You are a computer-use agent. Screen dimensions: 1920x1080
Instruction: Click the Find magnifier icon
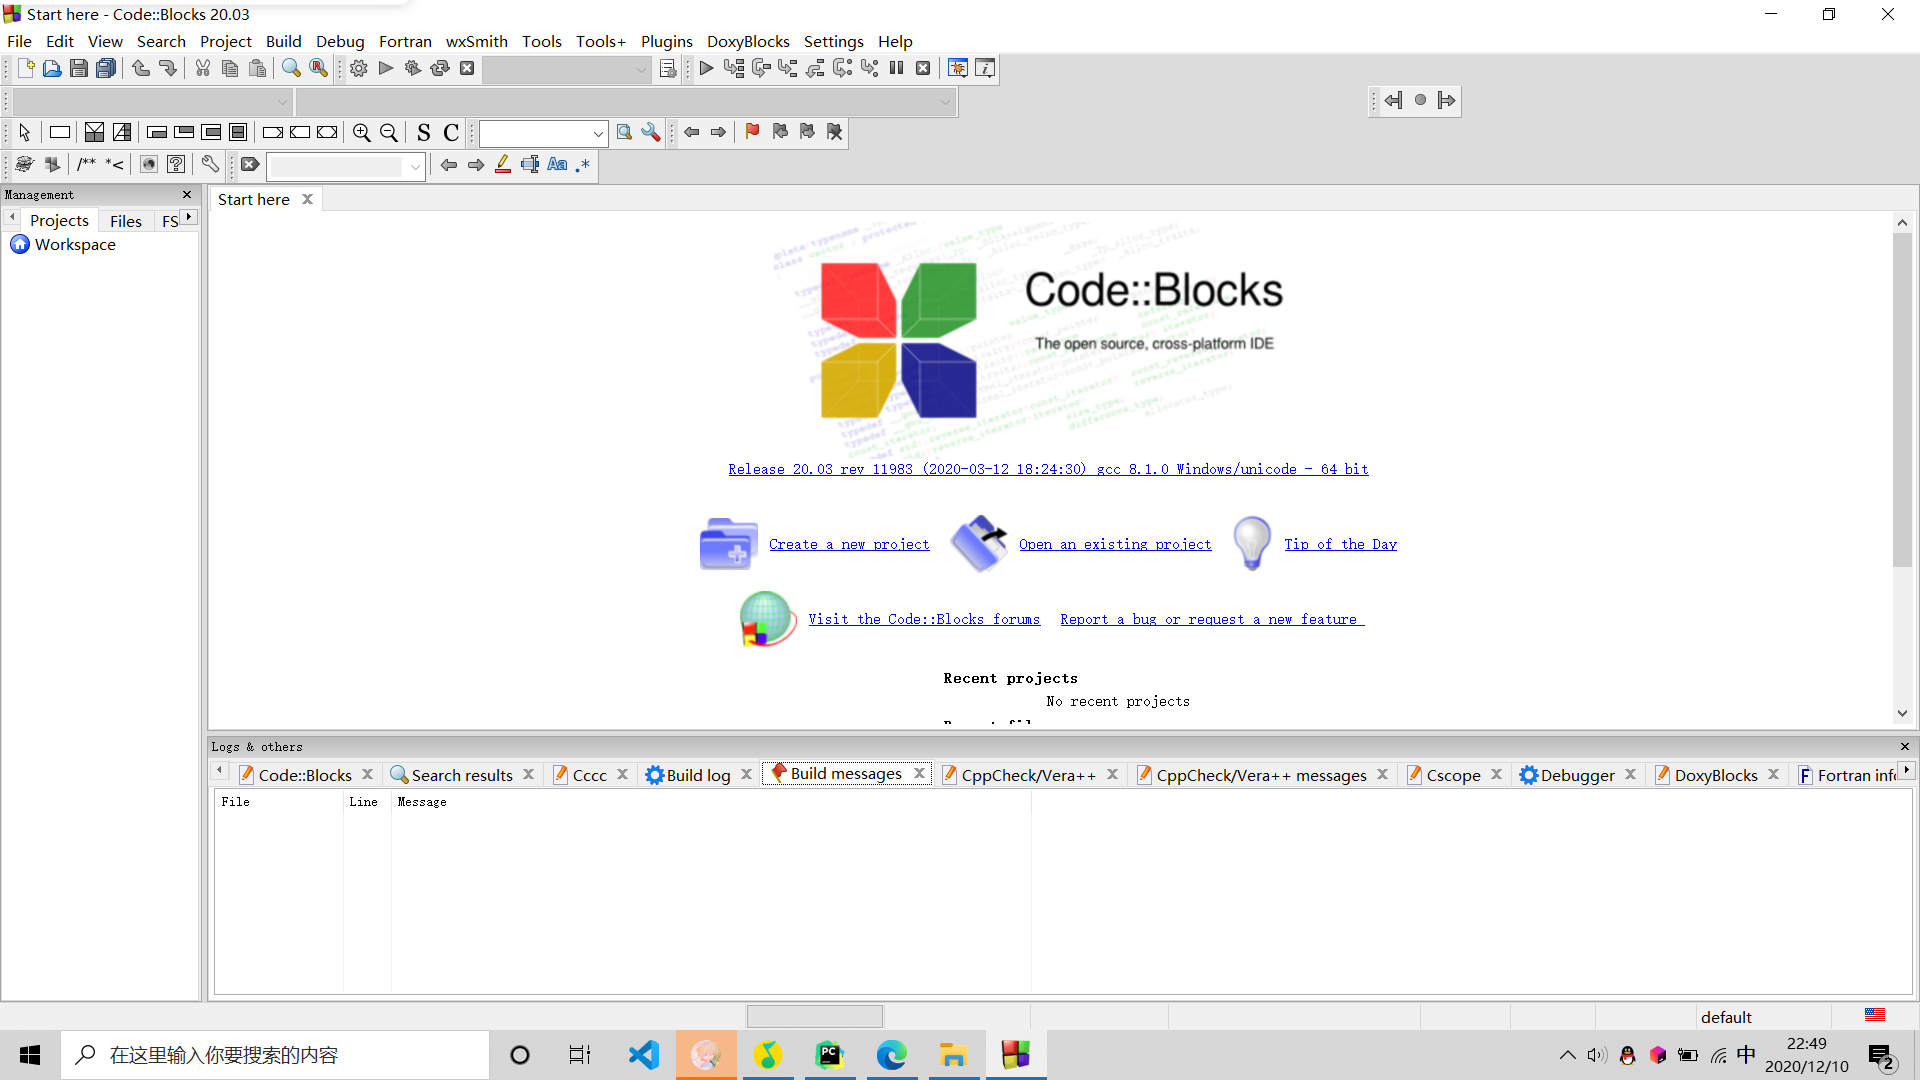click(x=291, y=69)
